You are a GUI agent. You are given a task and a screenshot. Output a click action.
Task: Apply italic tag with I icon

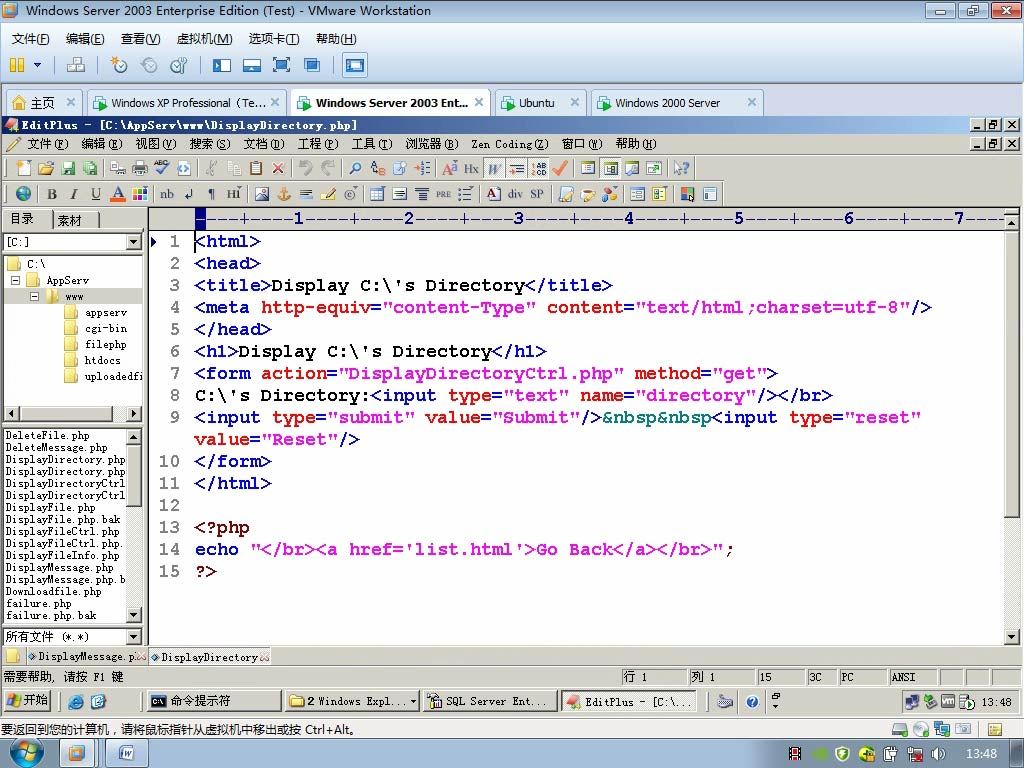[74, 193]
